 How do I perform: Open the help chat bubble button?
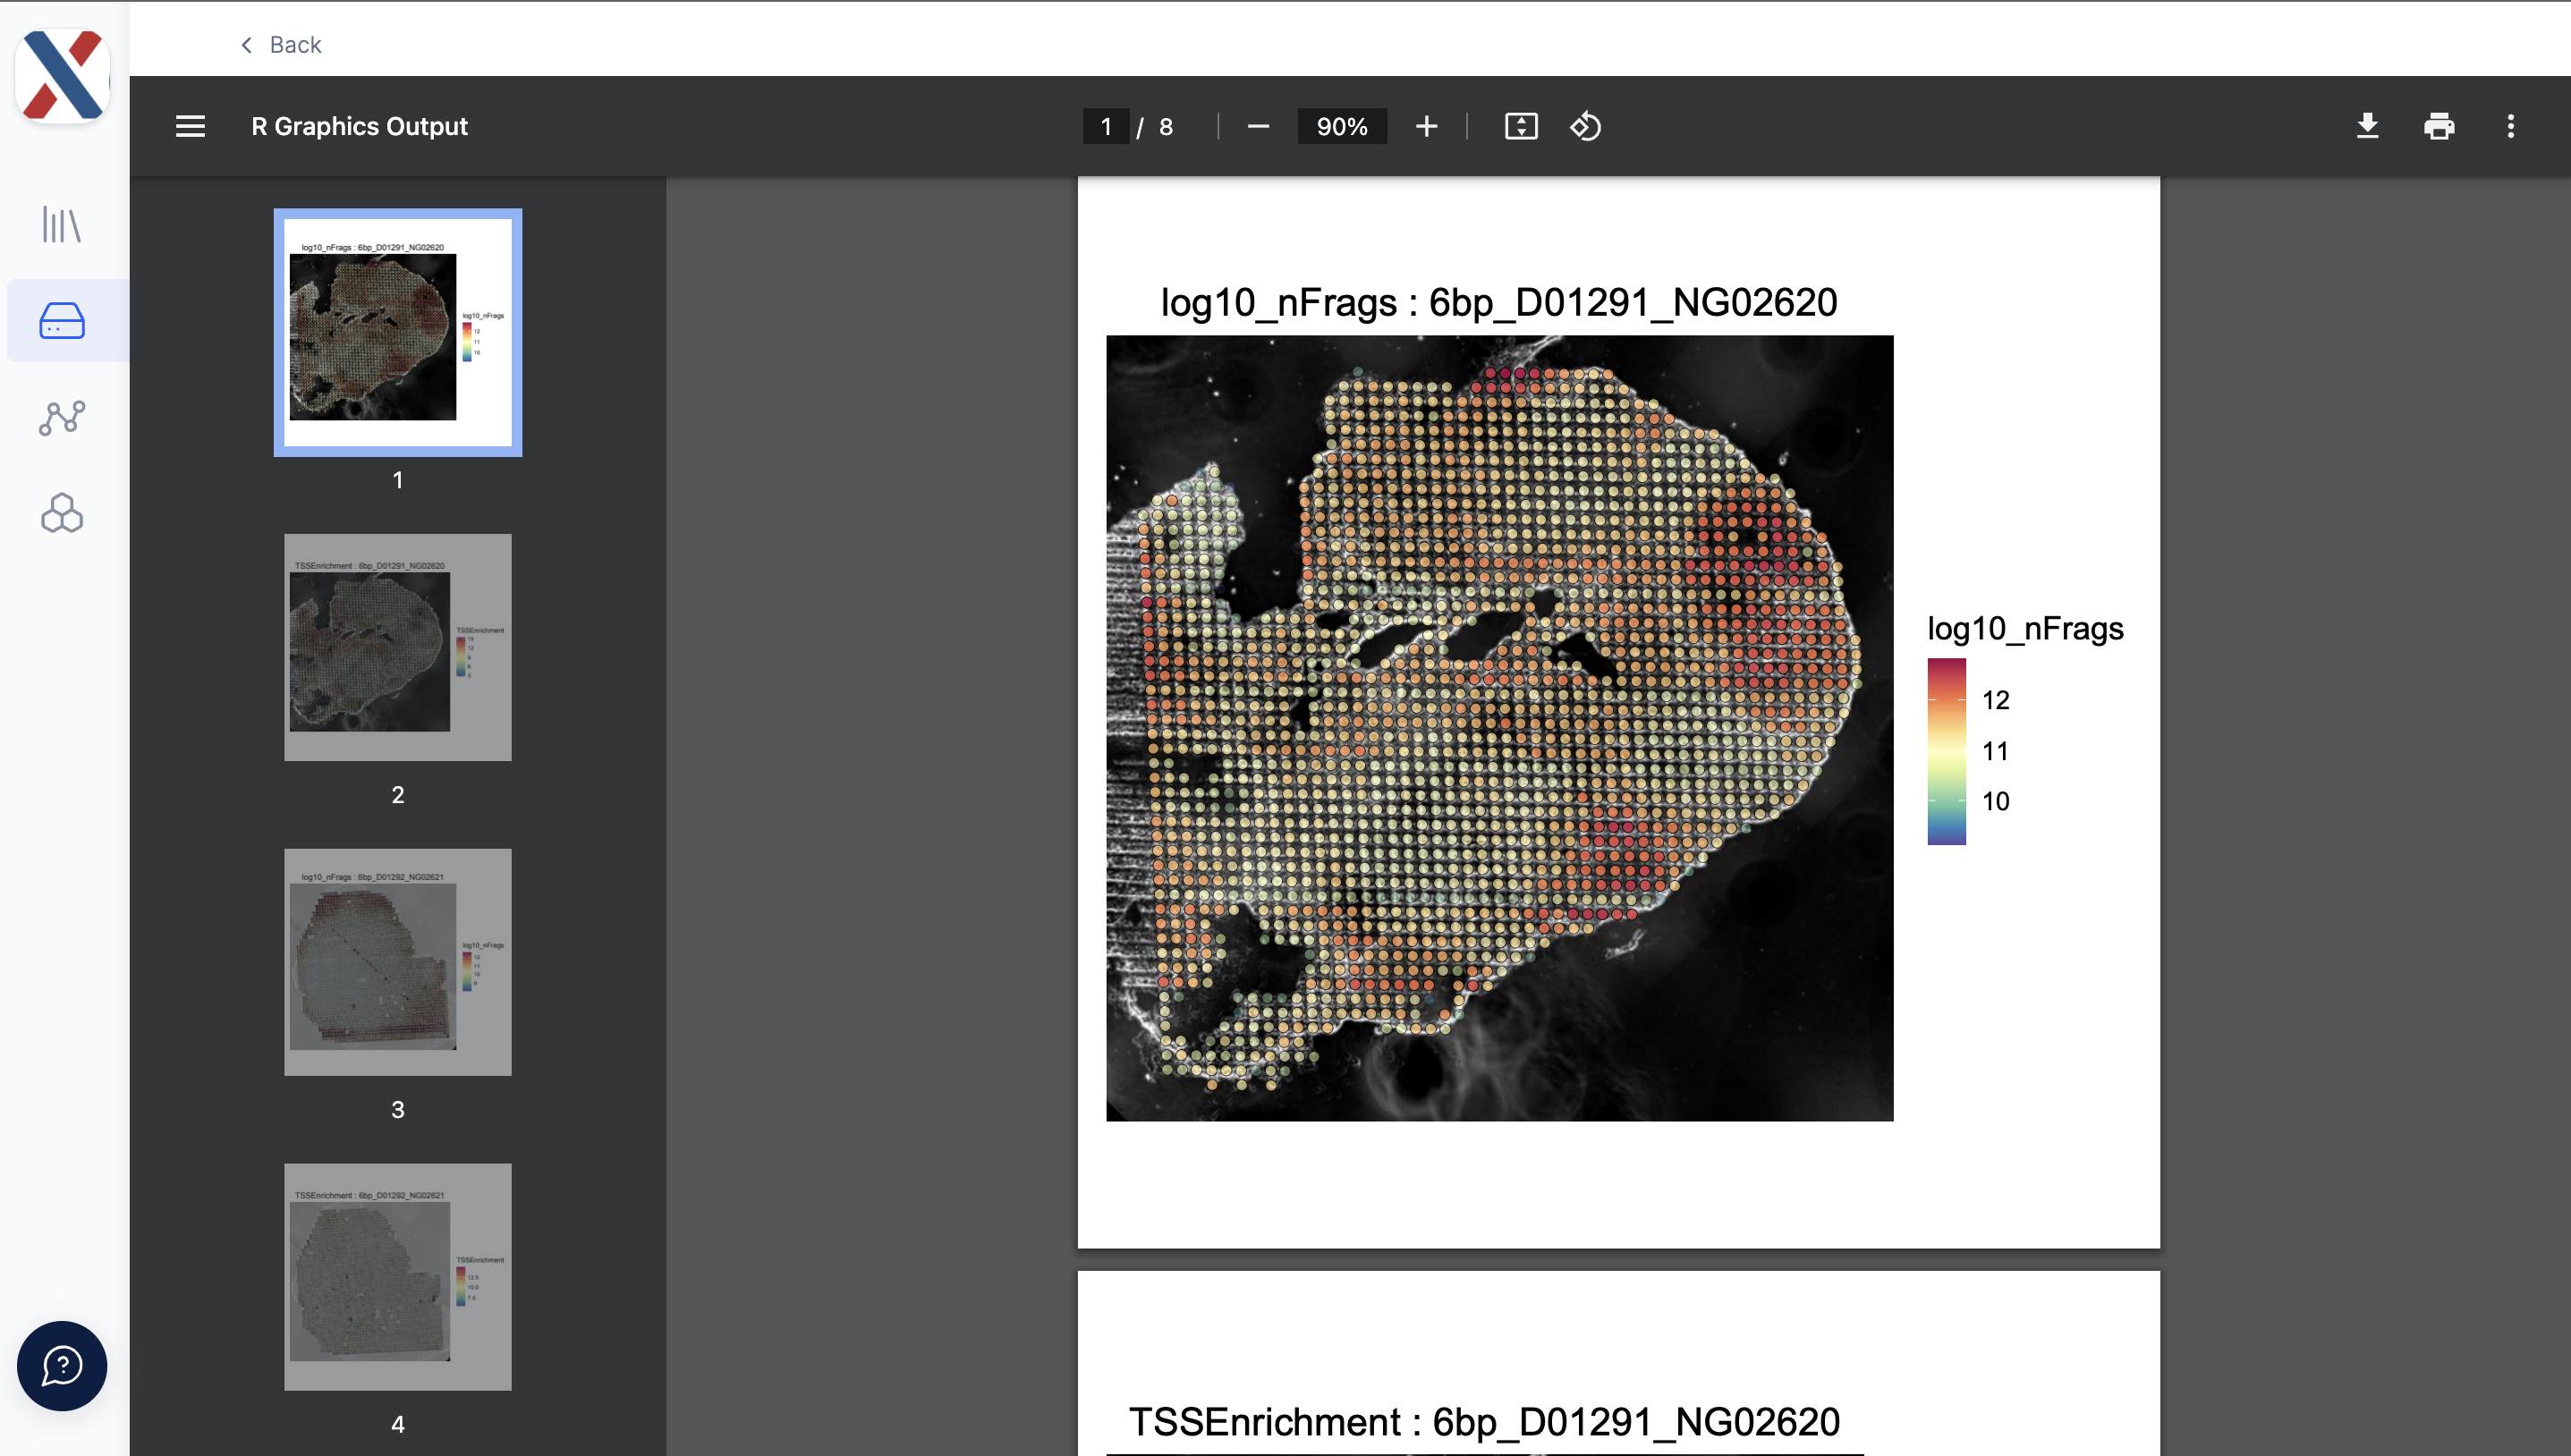pos(62,1365)
